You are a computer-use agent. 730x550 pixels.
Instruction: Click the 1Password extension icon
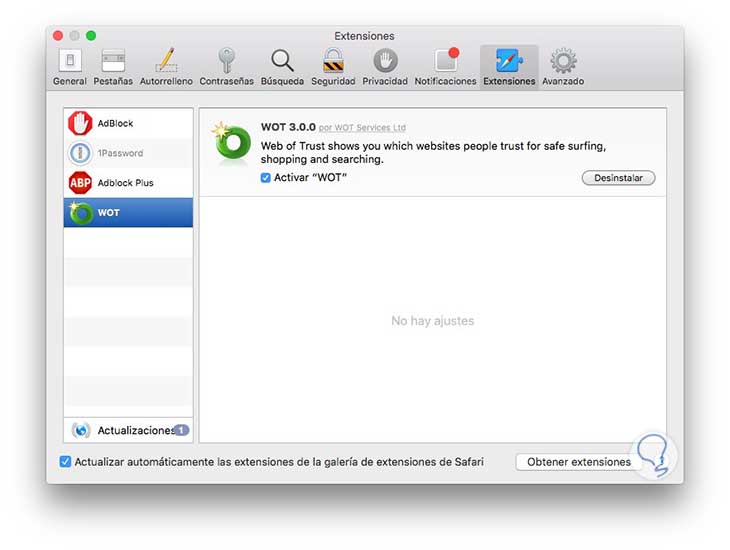click(80, 153)
